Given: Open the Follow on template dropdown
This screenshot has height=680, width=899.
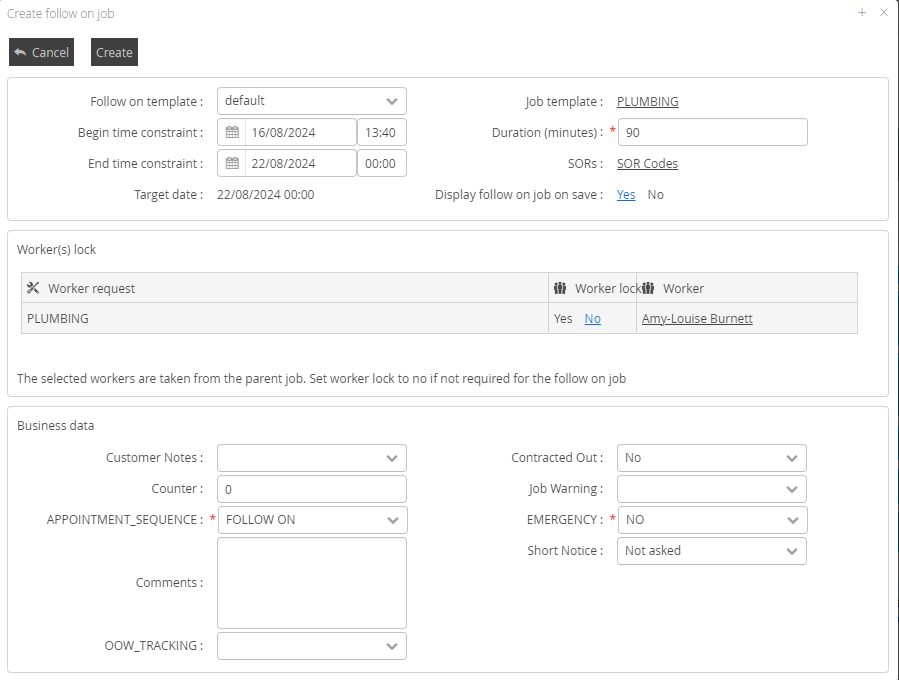Looking at the screenshot, I should point(391,101).
